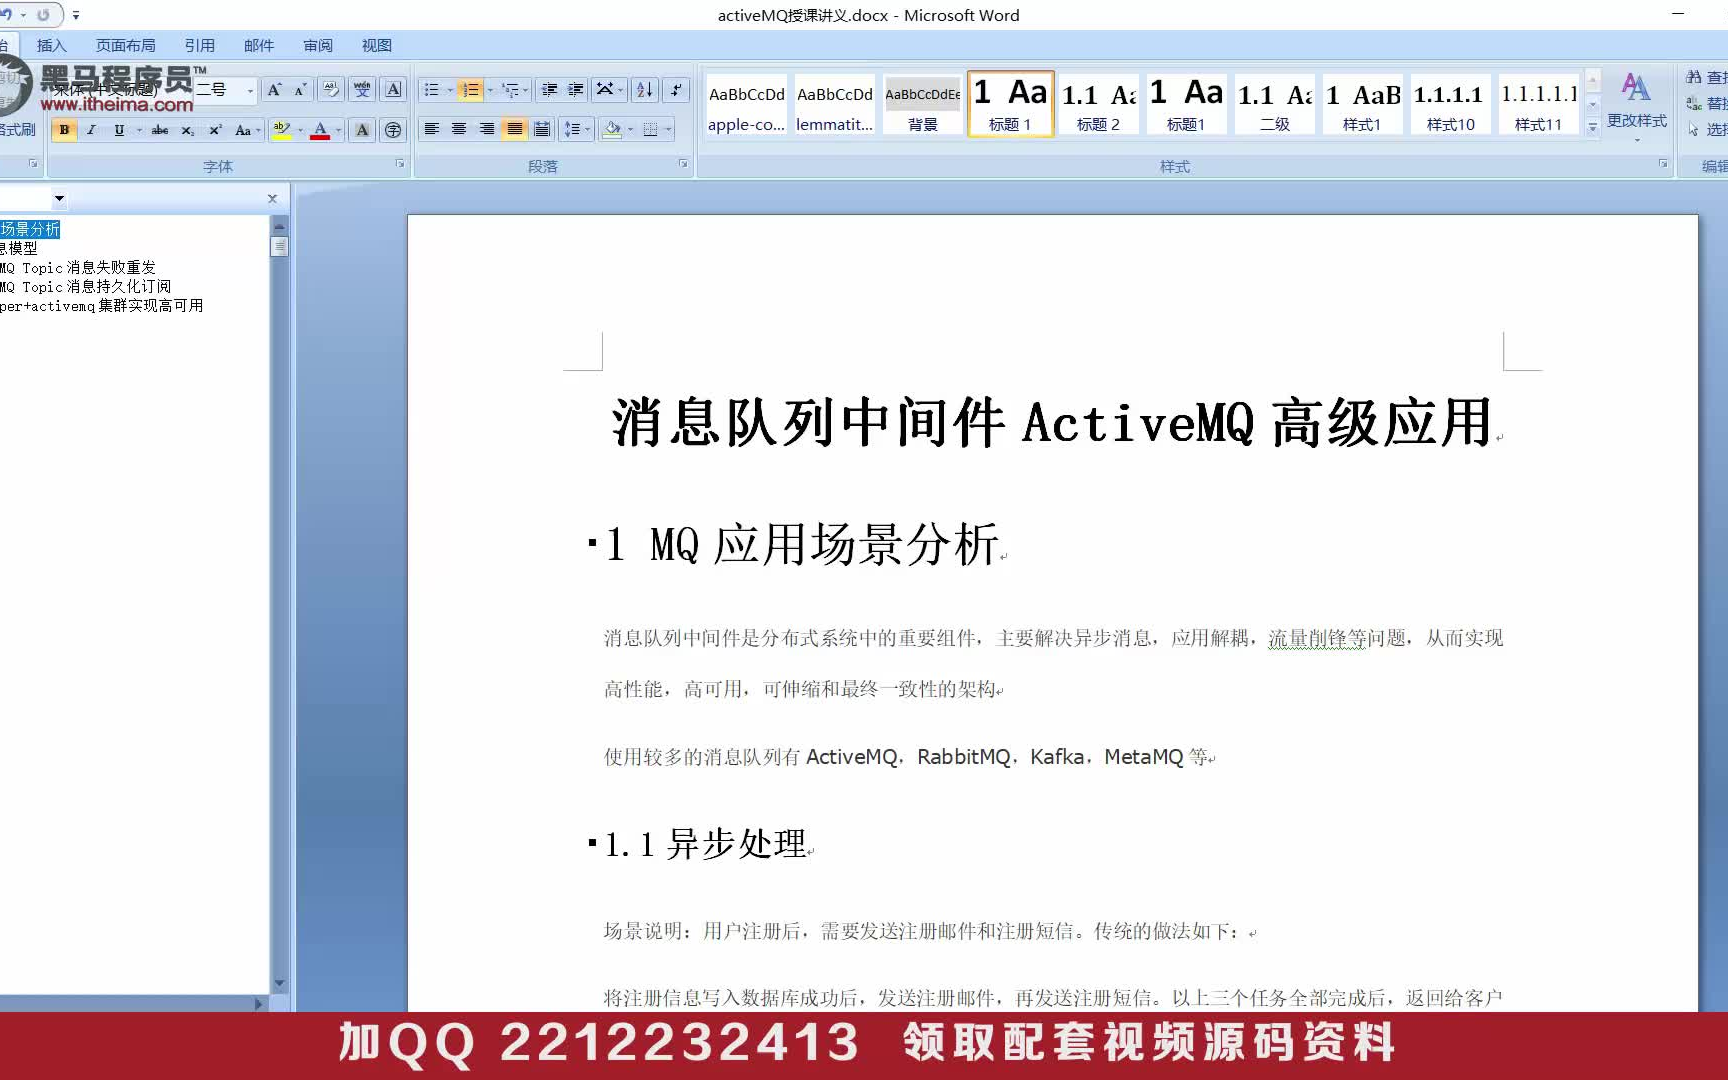This screenshot has height=1080, width=1728.
Task: Enable justify alignment
Action: tap(515, 130)
